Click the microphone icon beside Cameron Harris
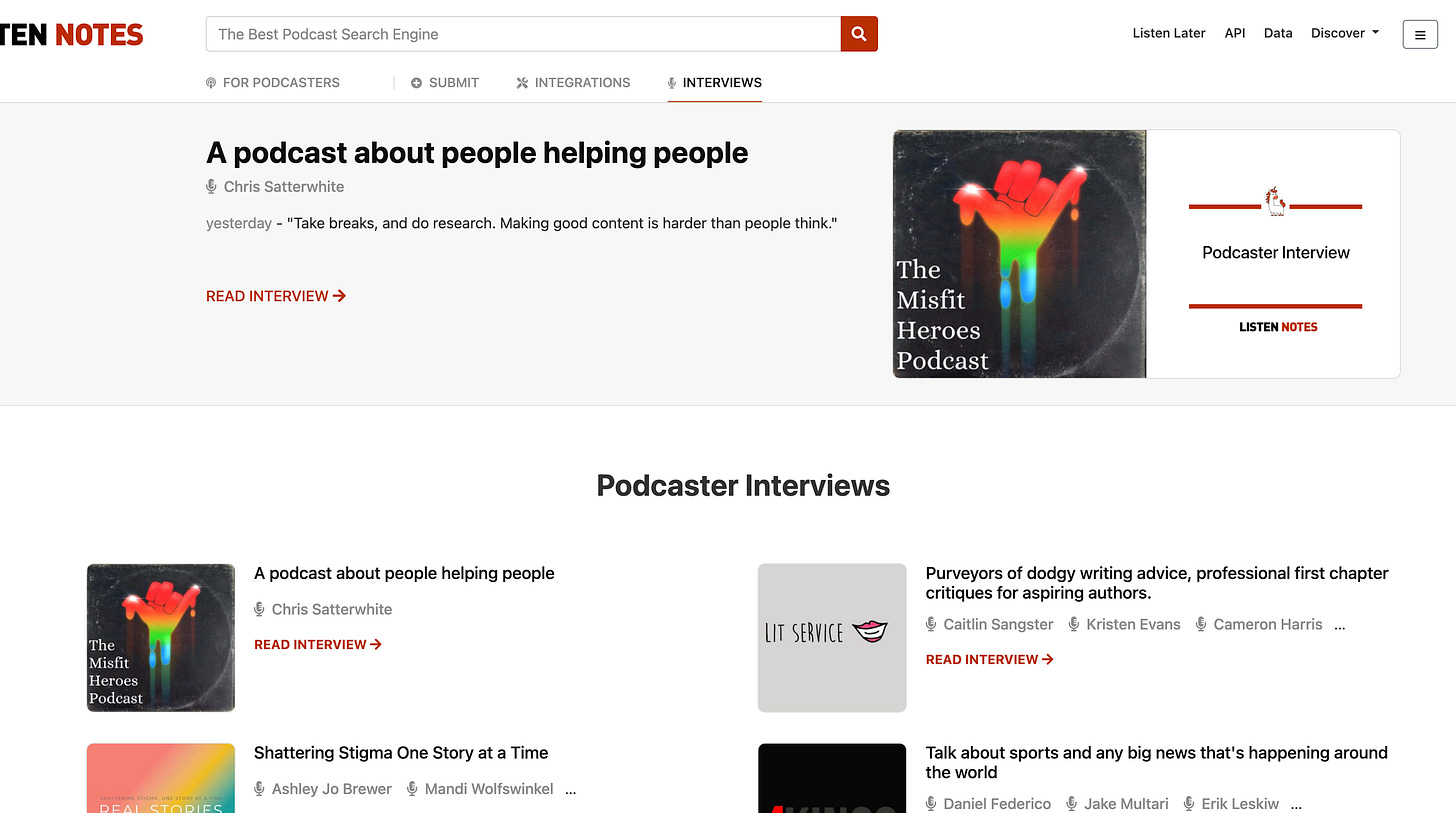This screenshot has width=1456, height=813. pyautogui.click(x=1202, y=624)
